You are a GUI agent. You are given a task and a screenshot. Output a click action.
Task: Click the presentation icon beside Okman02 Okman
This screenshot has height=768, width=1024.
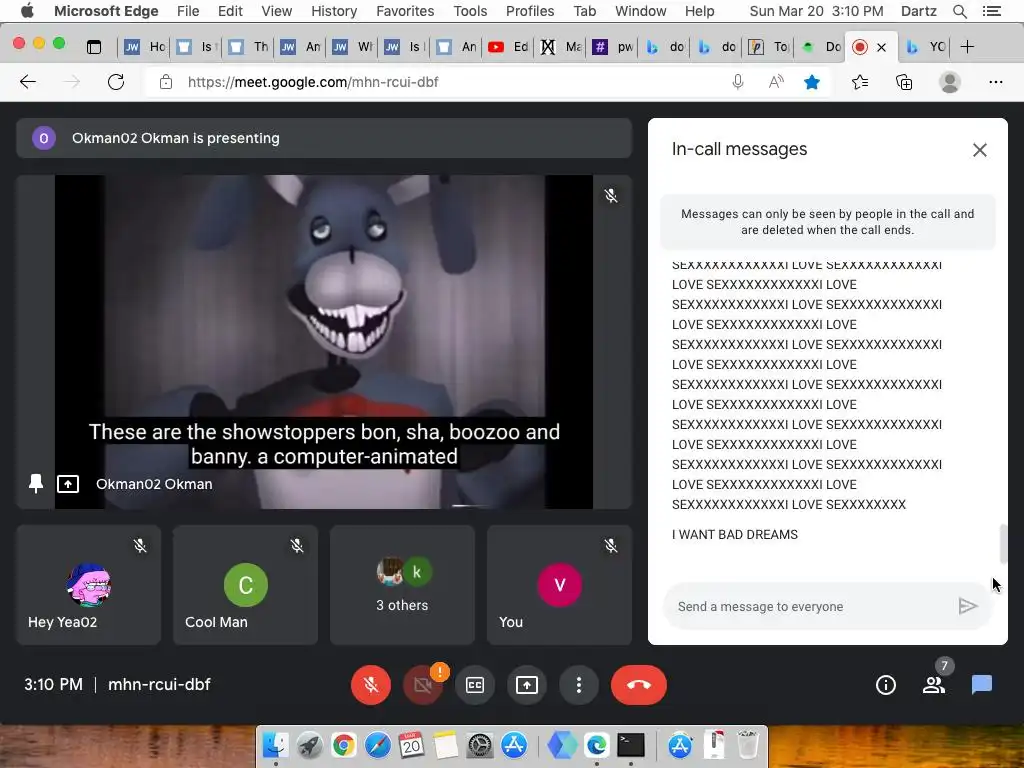(68, 484)
